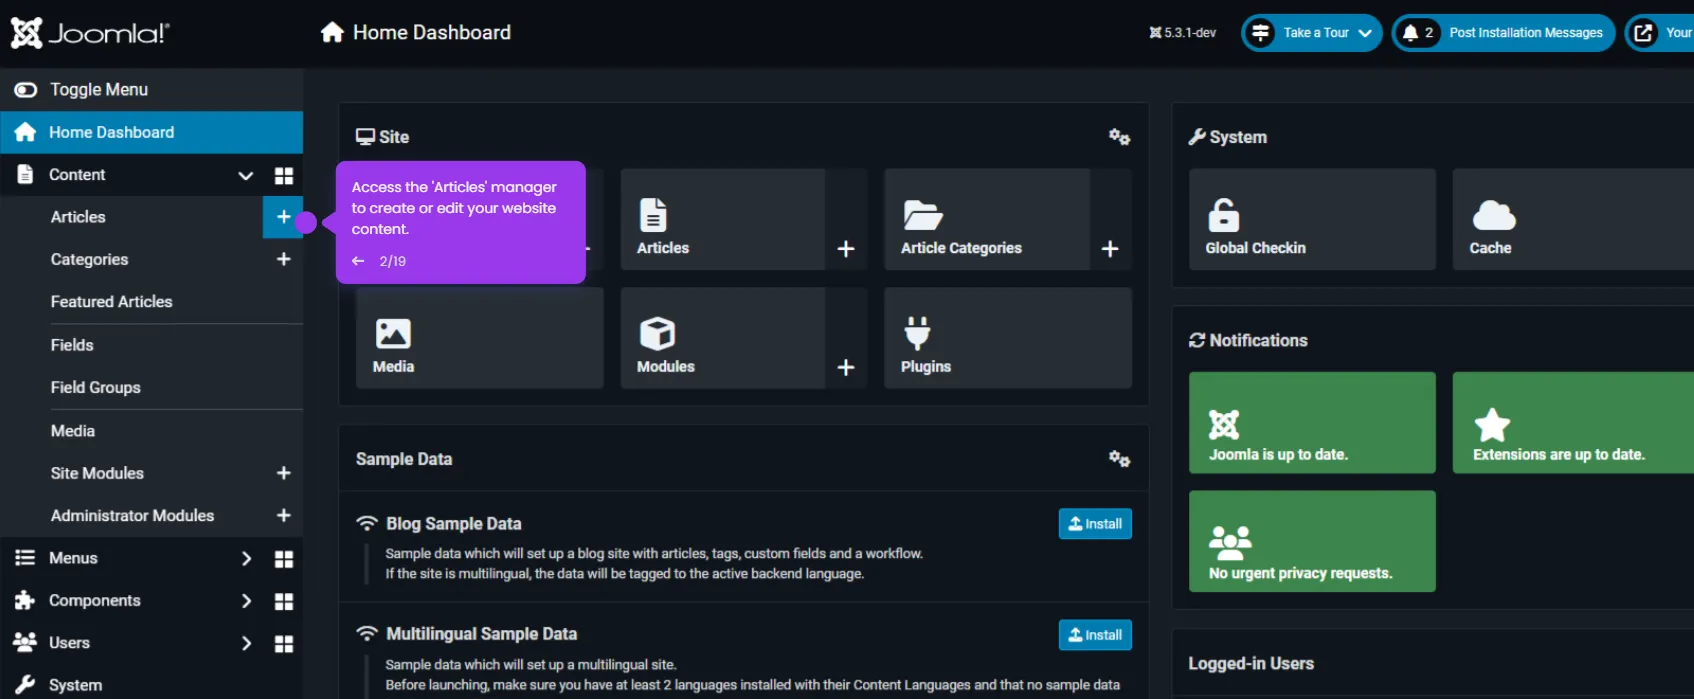Add new site module plus icon

283,473
